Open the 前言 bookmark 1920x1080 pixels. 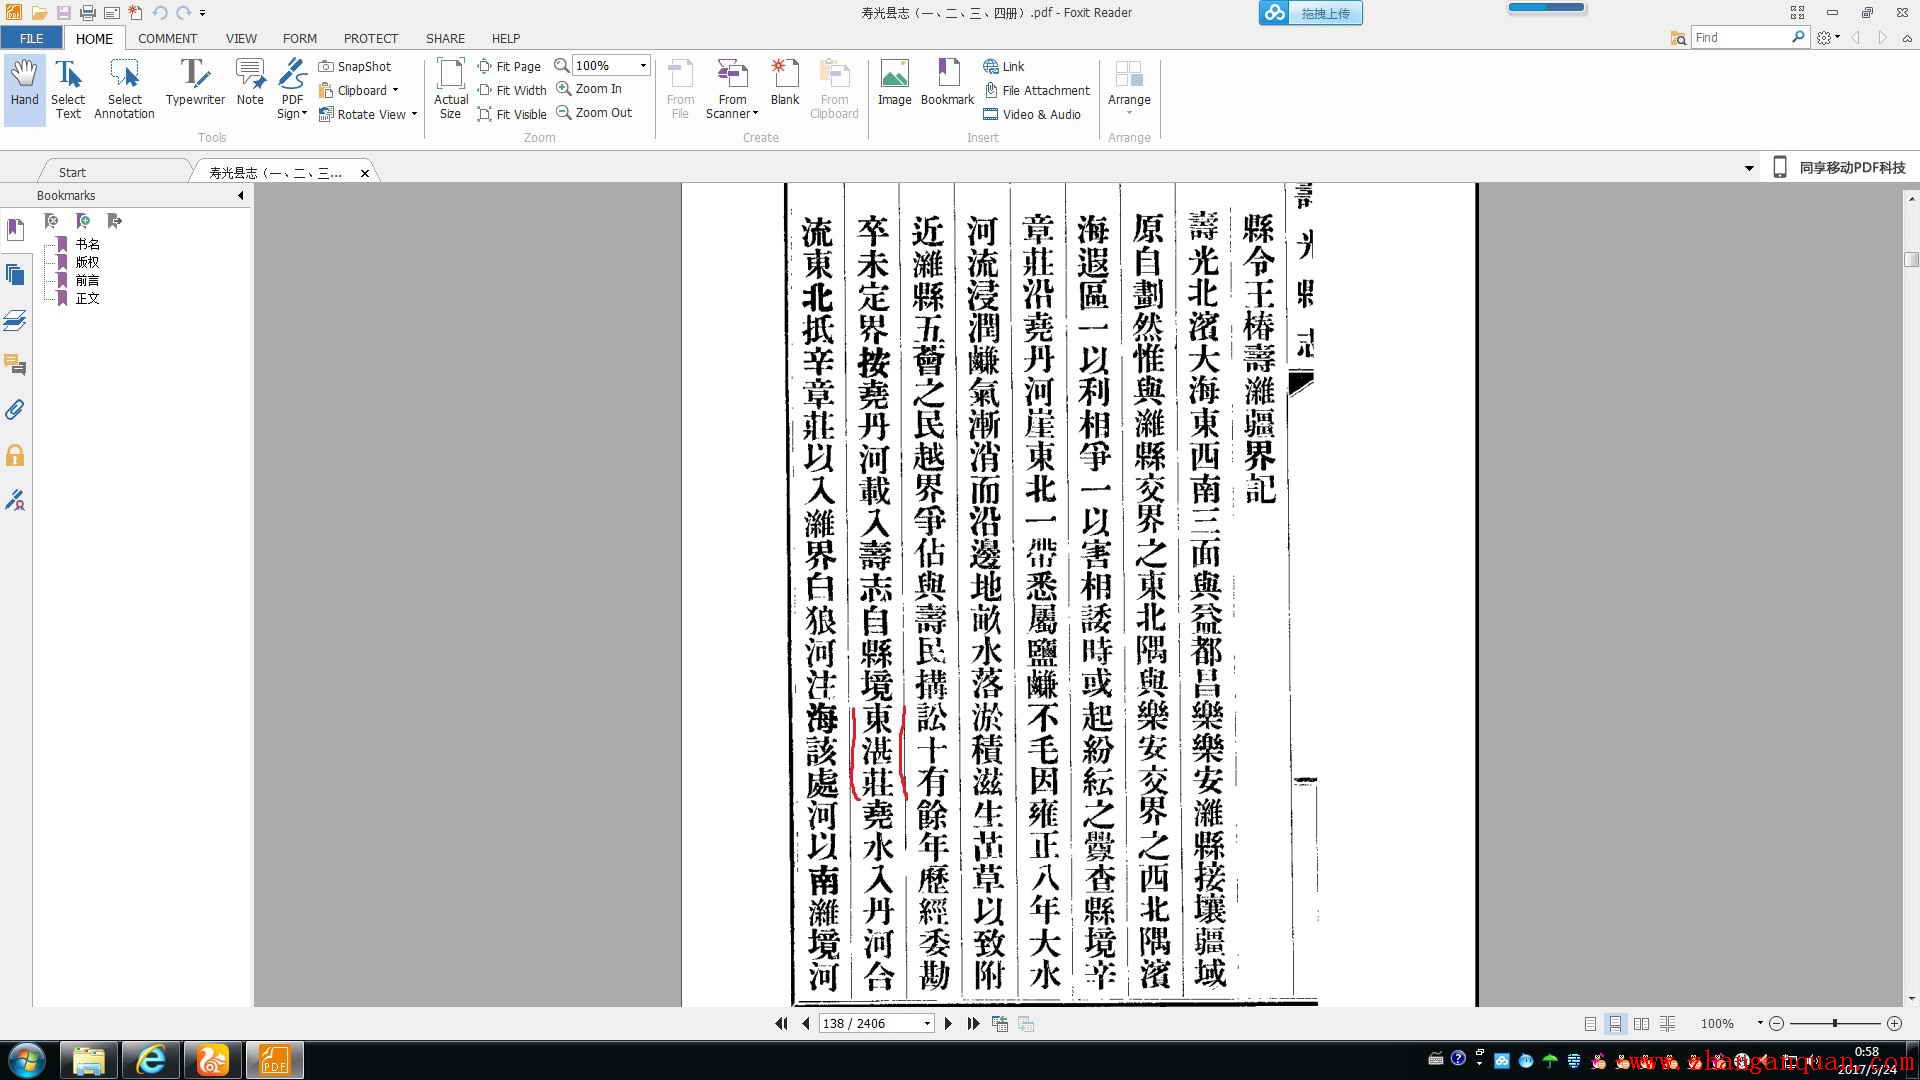coord(88,280)
